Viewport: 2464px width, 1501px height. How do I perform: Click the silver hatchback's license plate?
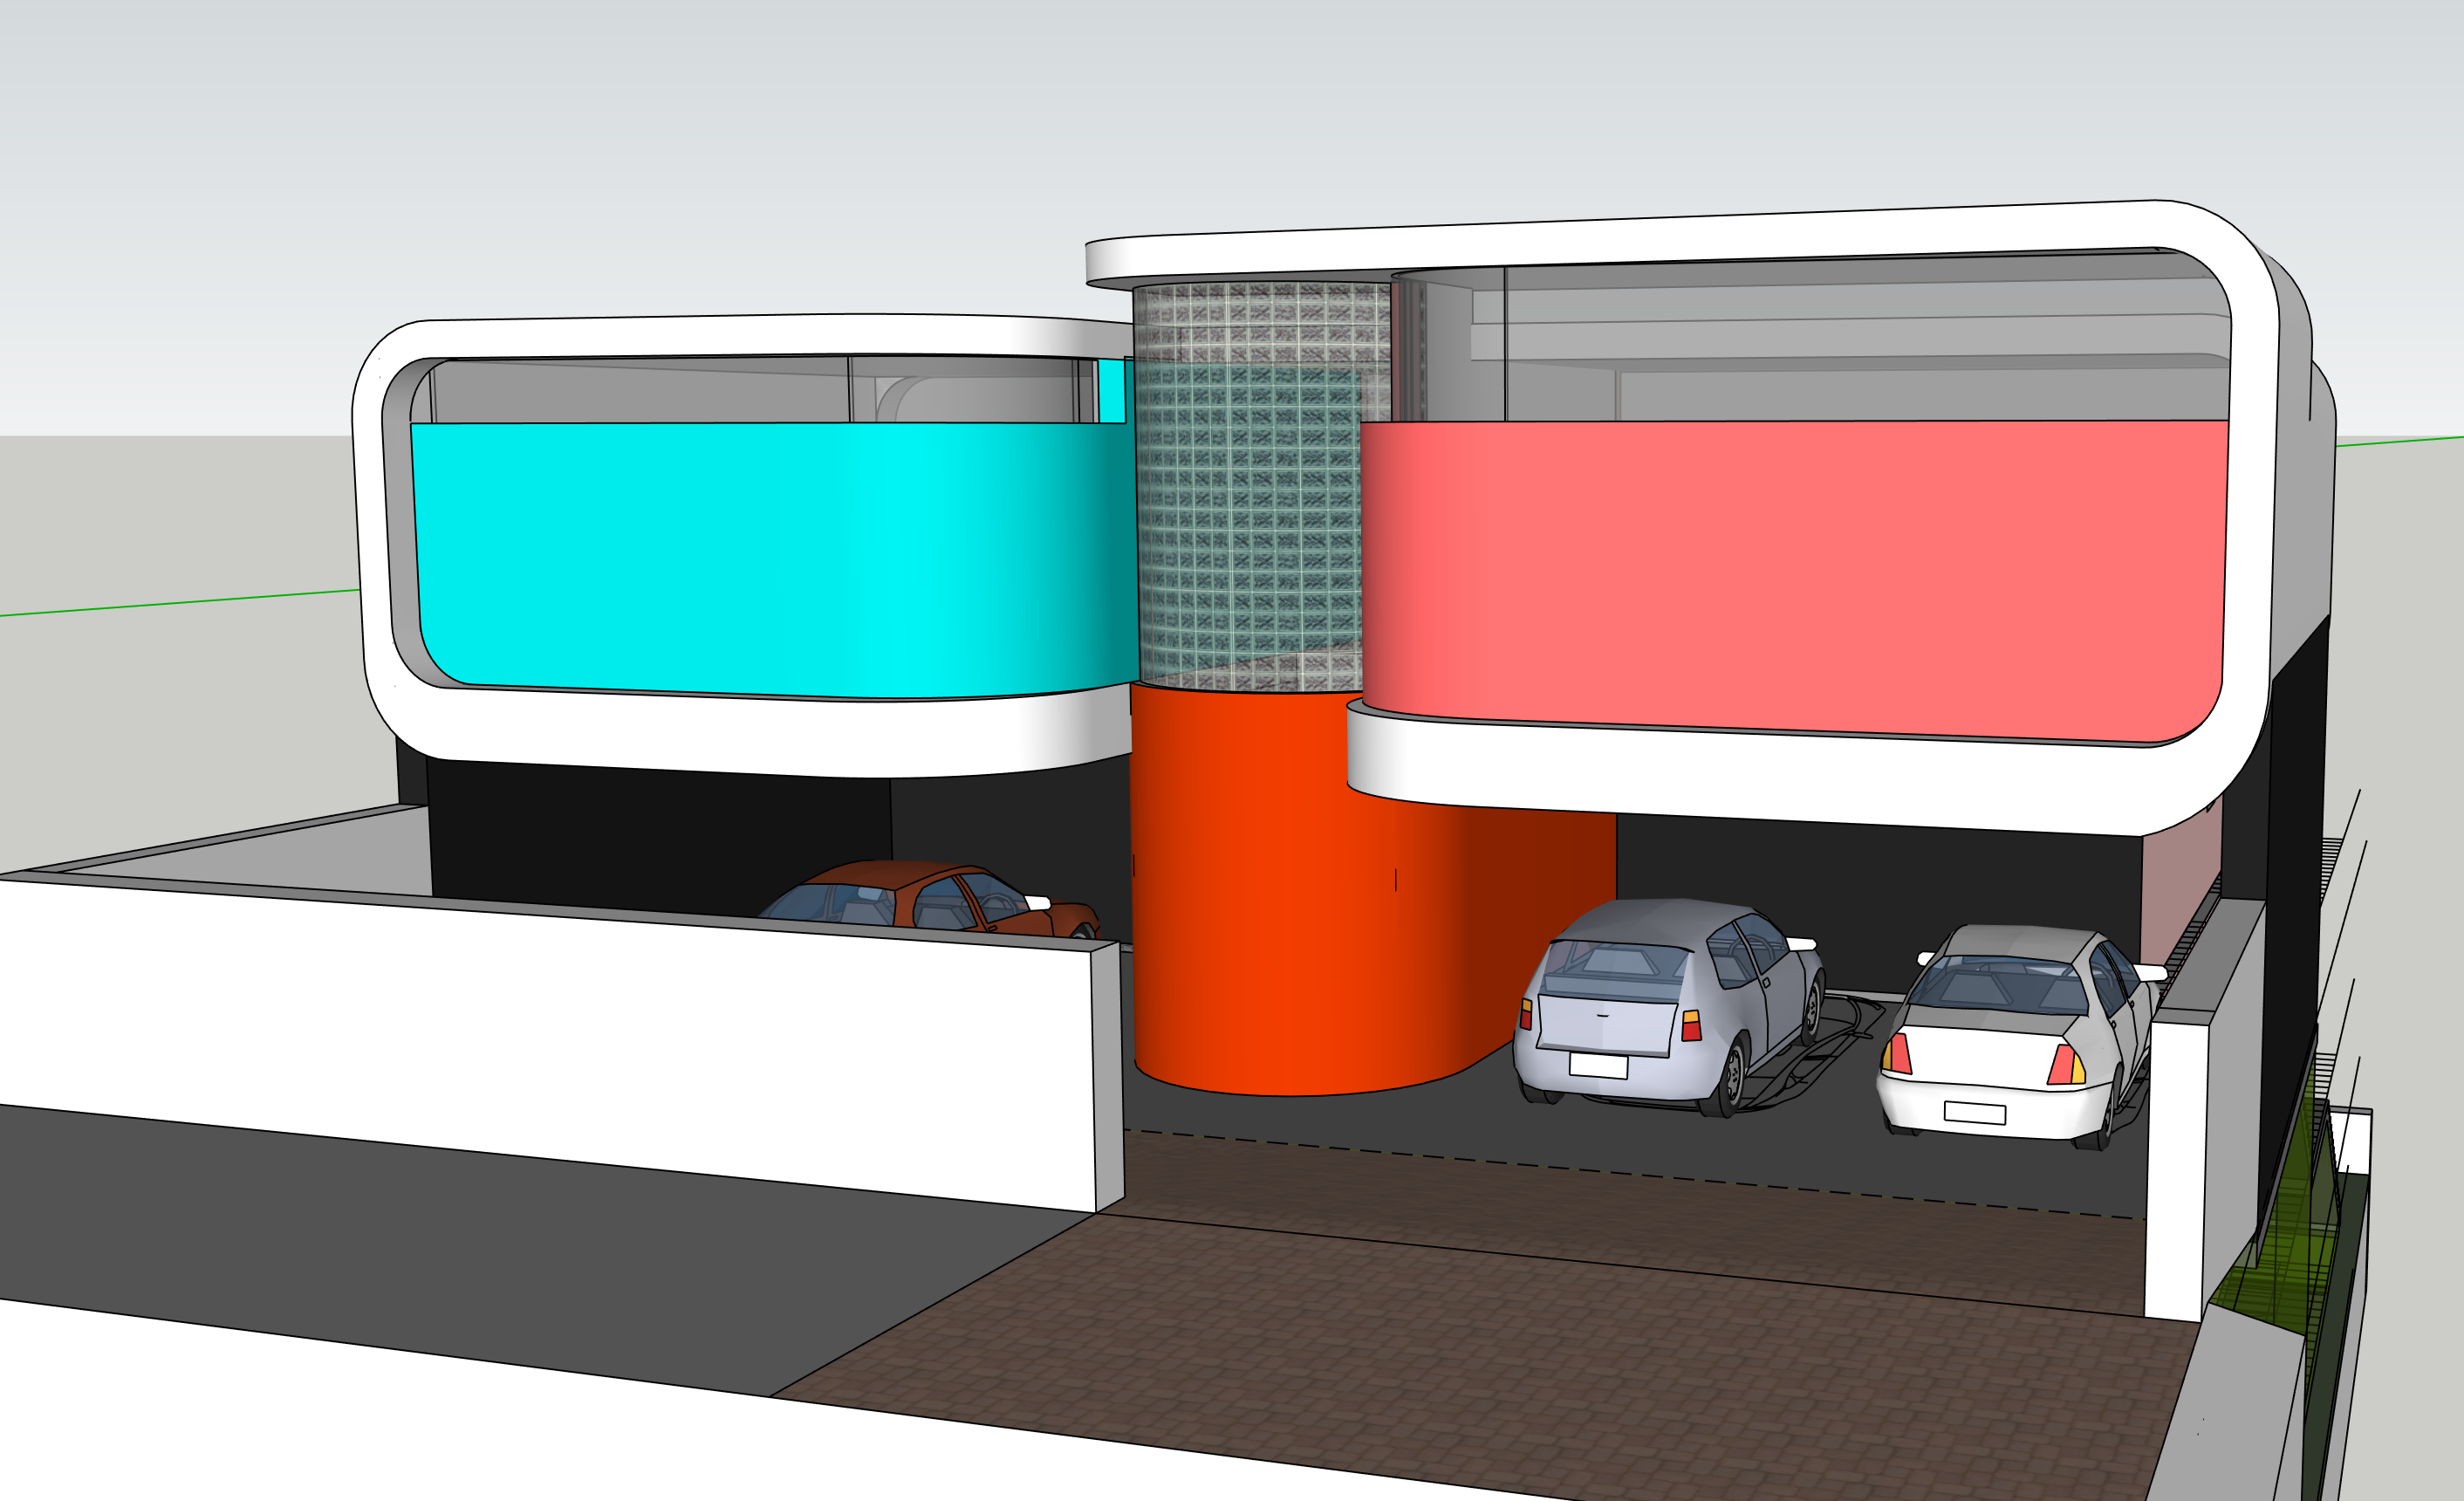tap(1598, 1066)
